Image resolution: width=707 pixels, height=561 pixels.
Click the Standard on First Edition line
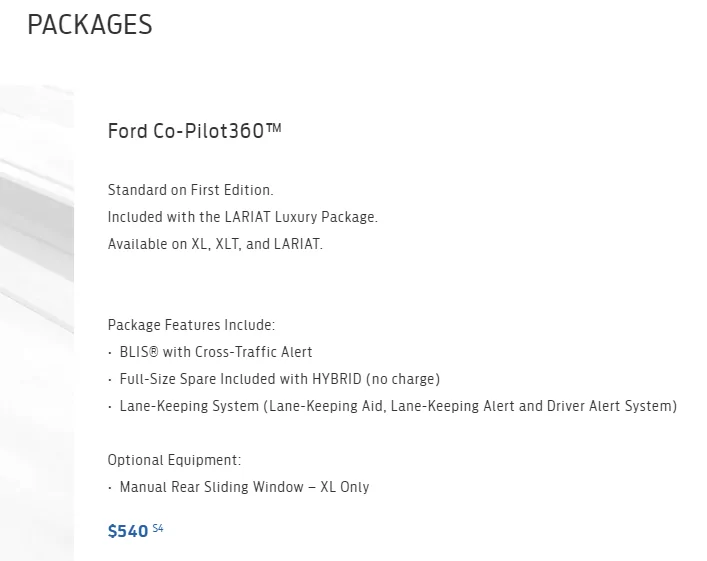[190, 190]
